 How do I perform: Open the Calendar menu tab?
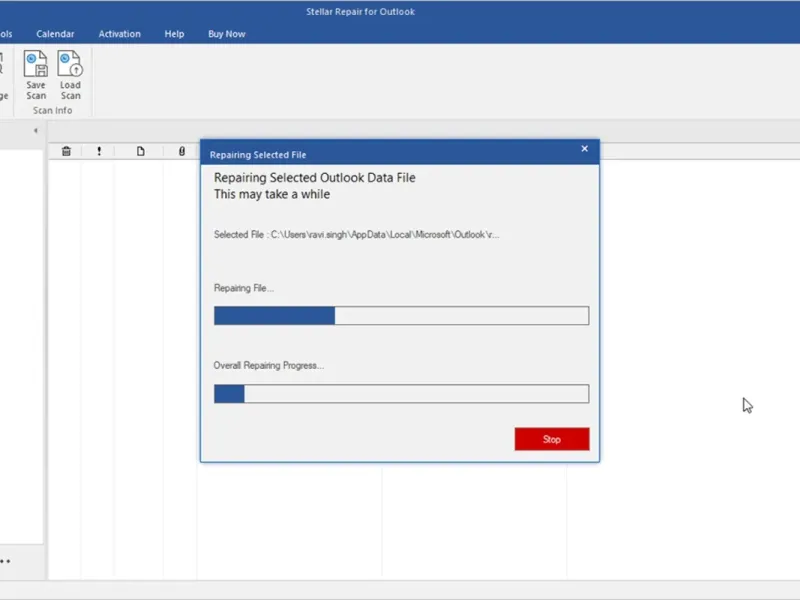[55, 34]
